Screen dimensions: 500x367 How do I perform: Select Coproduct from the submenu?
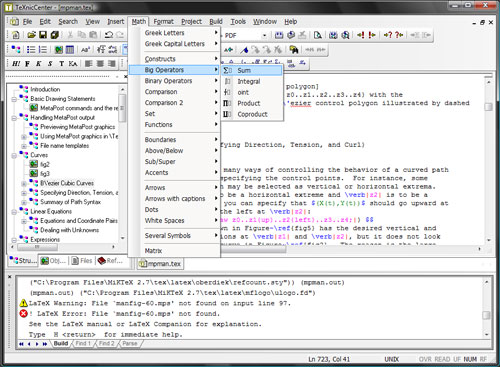tap(252, 114)
